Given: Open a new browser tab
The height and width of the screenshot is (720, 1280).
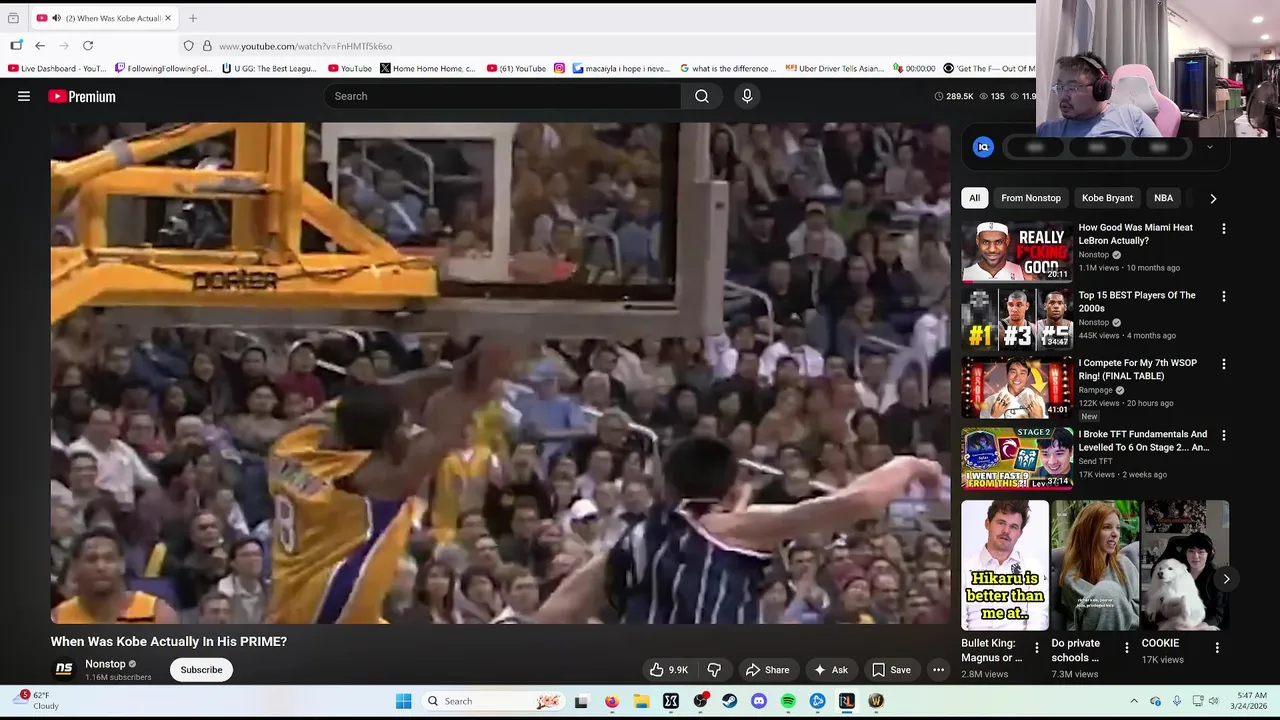Looking at the screenshot, I should (193, 18).
